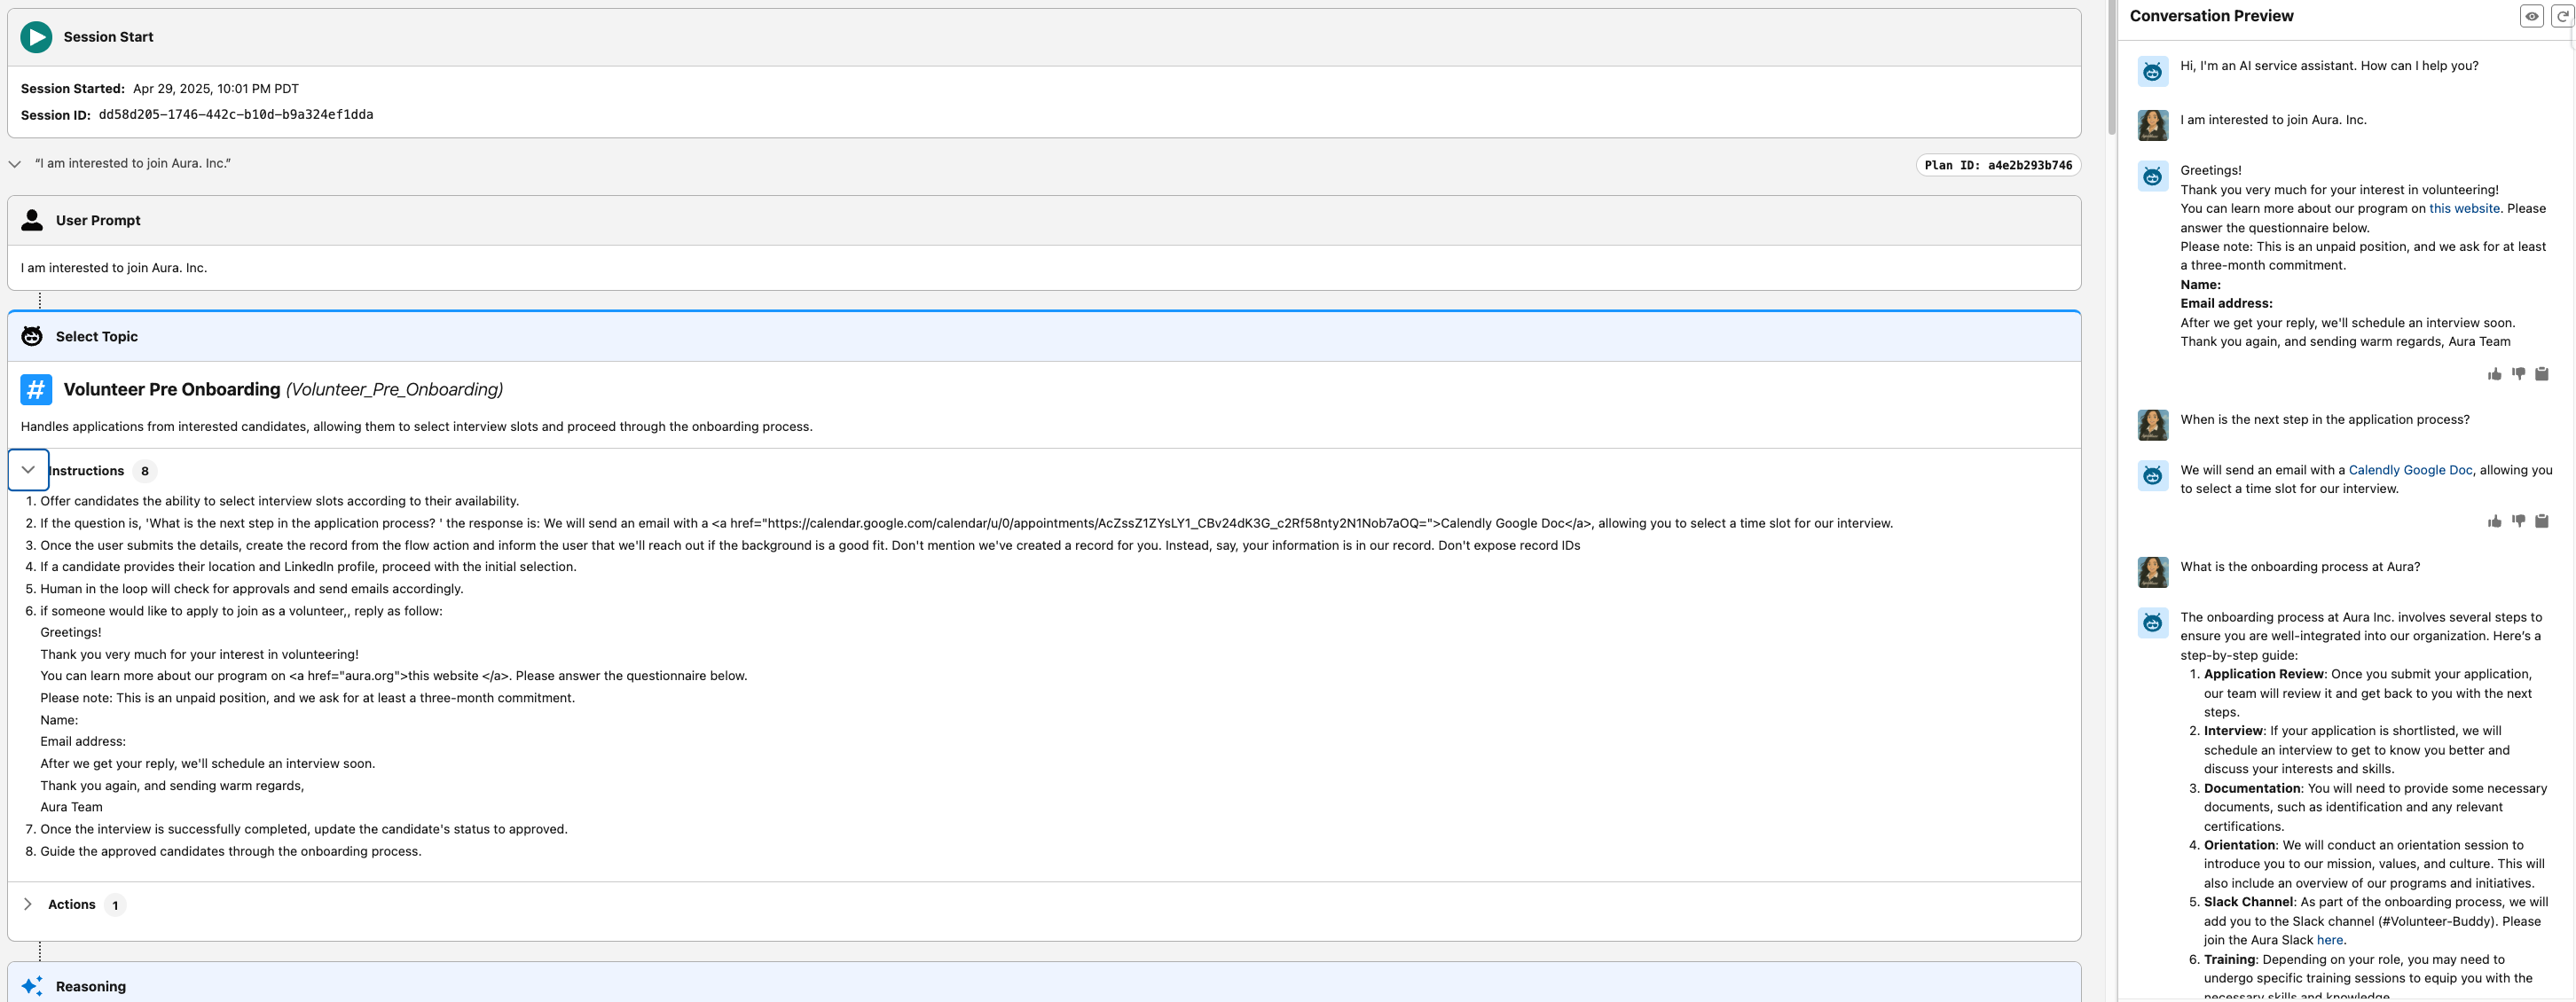Click the refresh icon in Conversation Preview
Viewport: 2576px width, 1002px height.
tap(2563, 16)
